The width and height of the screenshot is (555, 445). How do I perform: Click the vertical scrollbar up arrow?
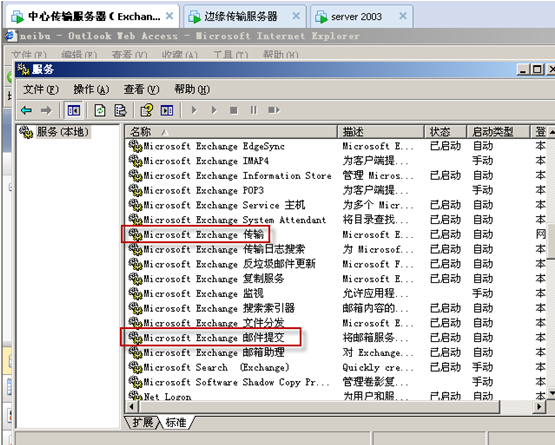(551, 132)
